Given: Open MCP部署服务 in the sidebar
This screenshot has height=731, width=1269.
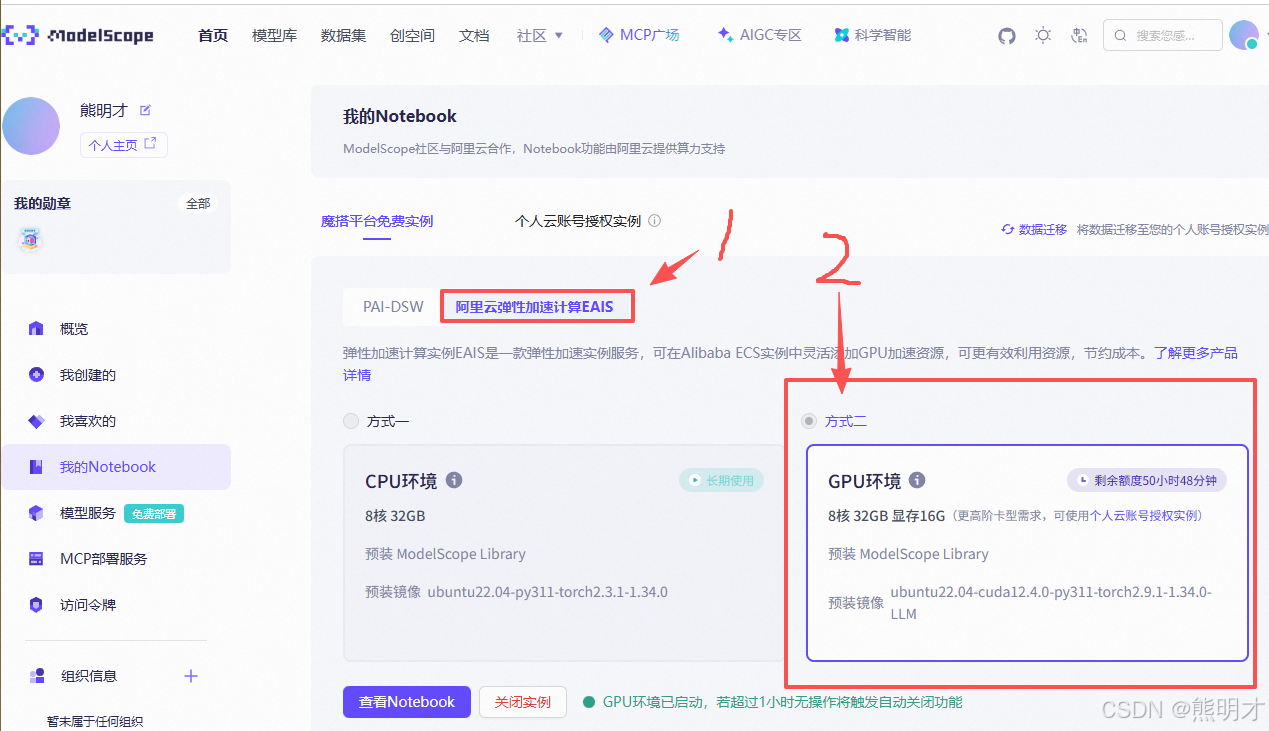Looking at the screenshot, I should click(x=104, y=558).
